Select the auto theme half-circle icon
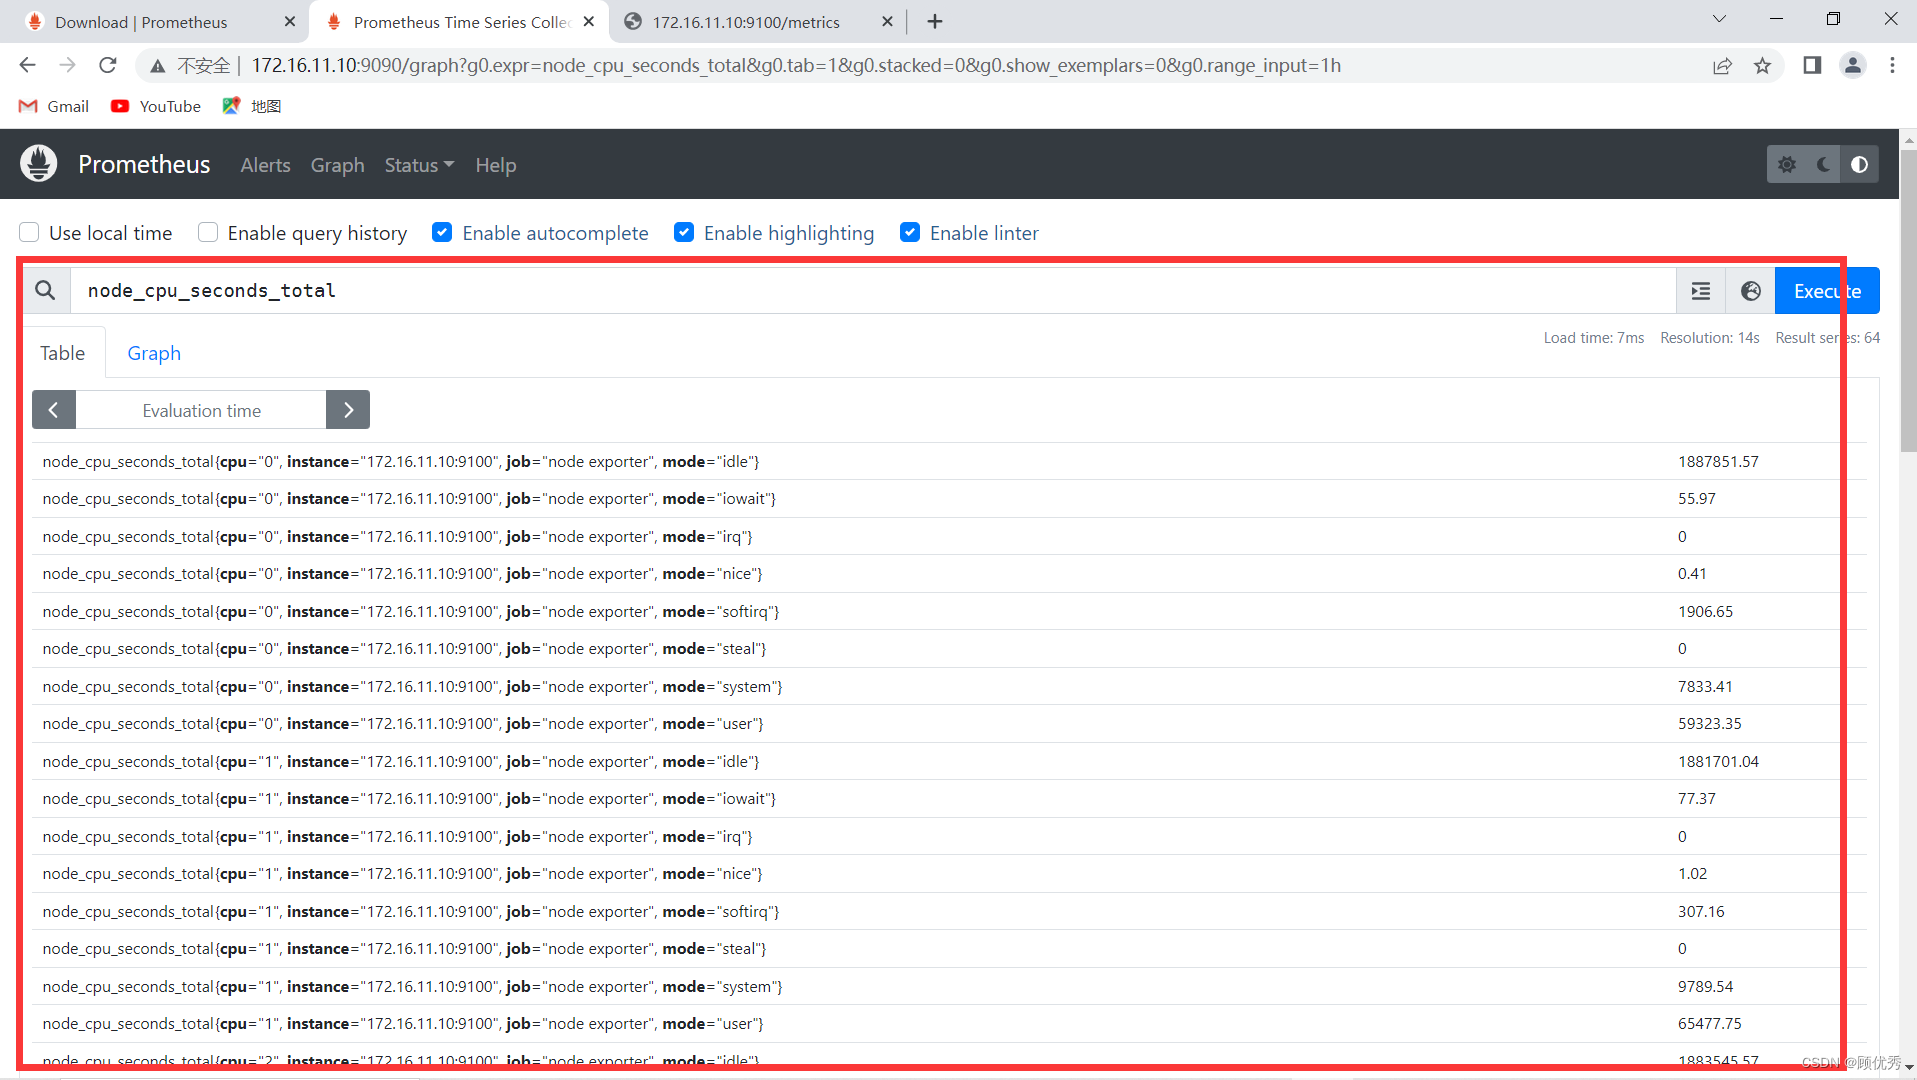This screenshot has width=1917, height=1080. click(1859, 164)
